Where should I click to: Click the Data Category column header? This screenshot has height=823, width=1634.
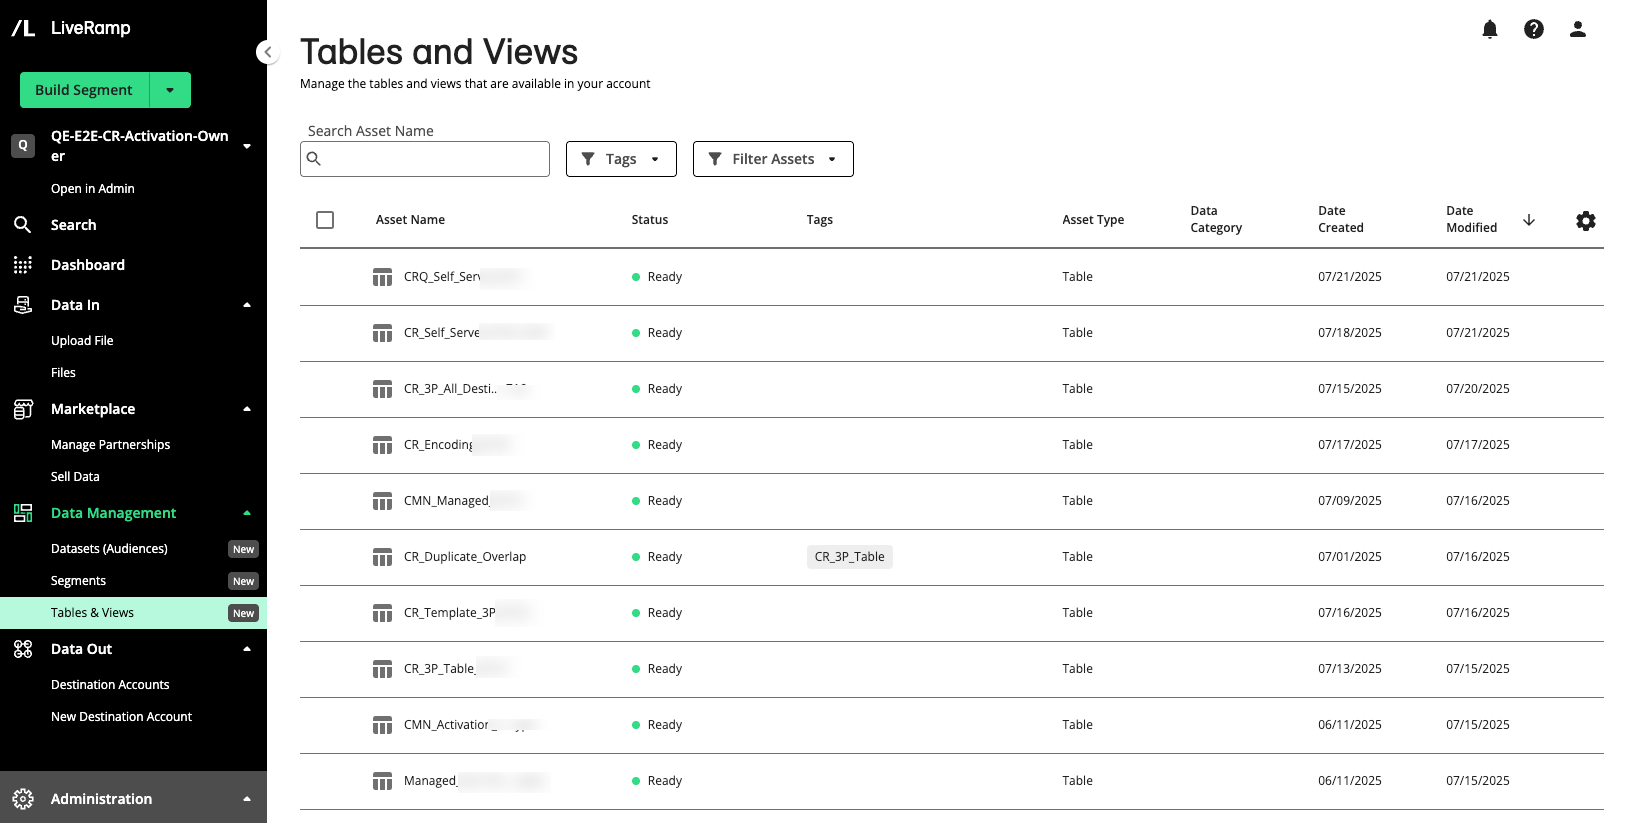click(x=1216, y=219)
